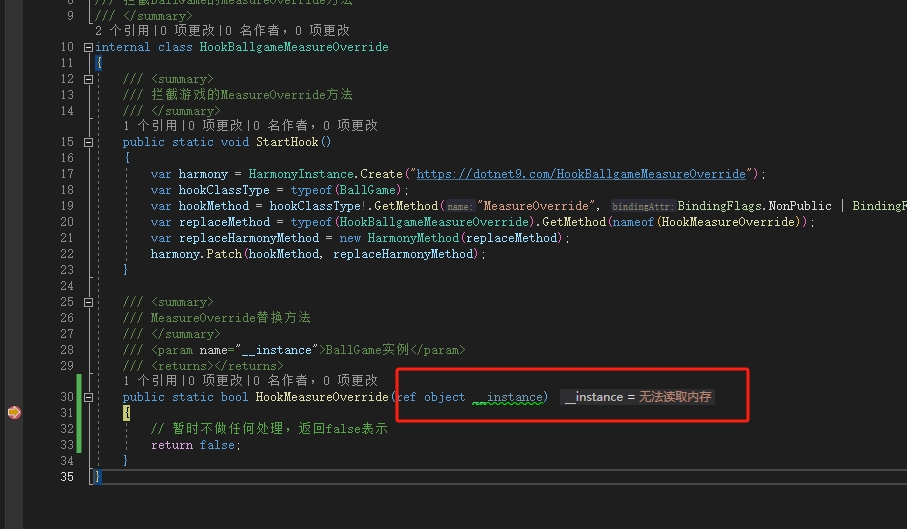Image resolution: width=907 pixels, height=529 pixels.
Task: Click the "name:" inlay hint on line 19
Action: pyautogui.click(x=460, y=206)
